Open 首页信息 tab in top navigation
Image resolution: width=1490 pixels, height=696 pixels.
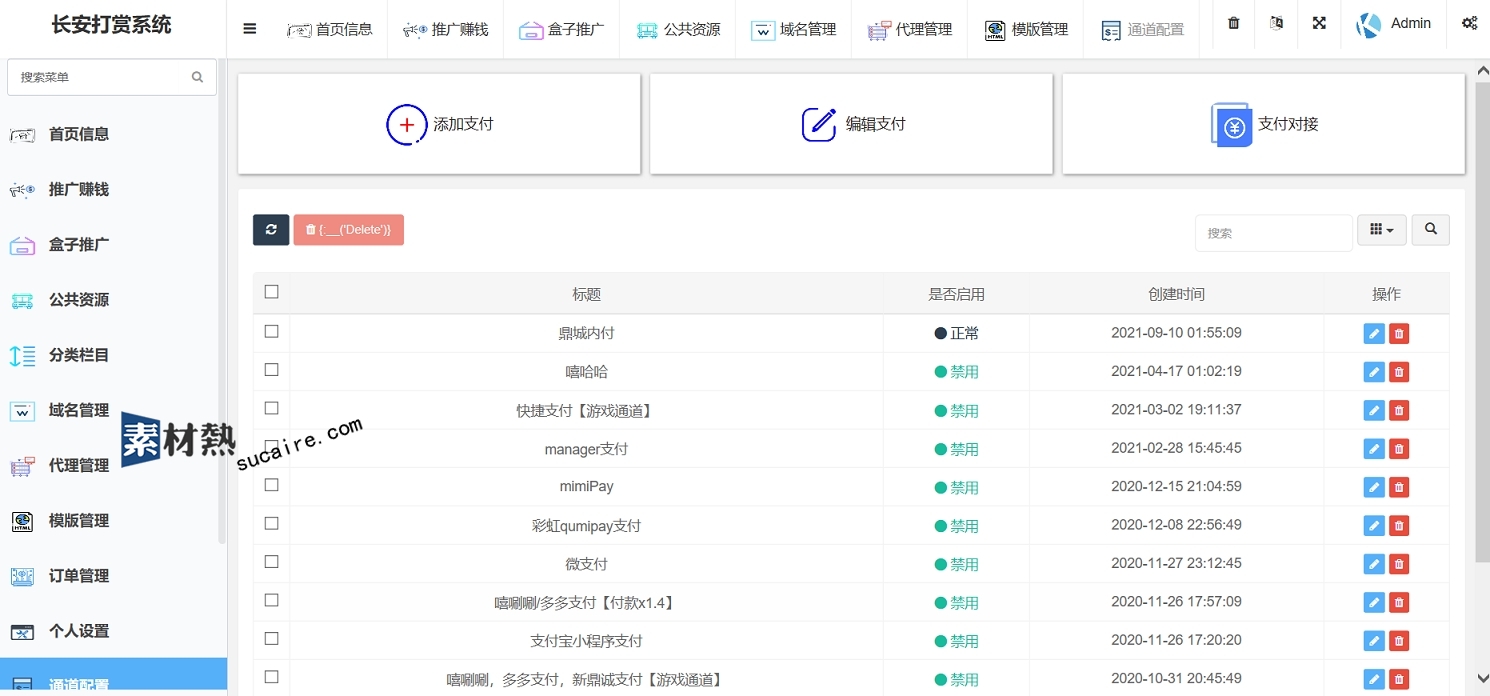(329, 30)
